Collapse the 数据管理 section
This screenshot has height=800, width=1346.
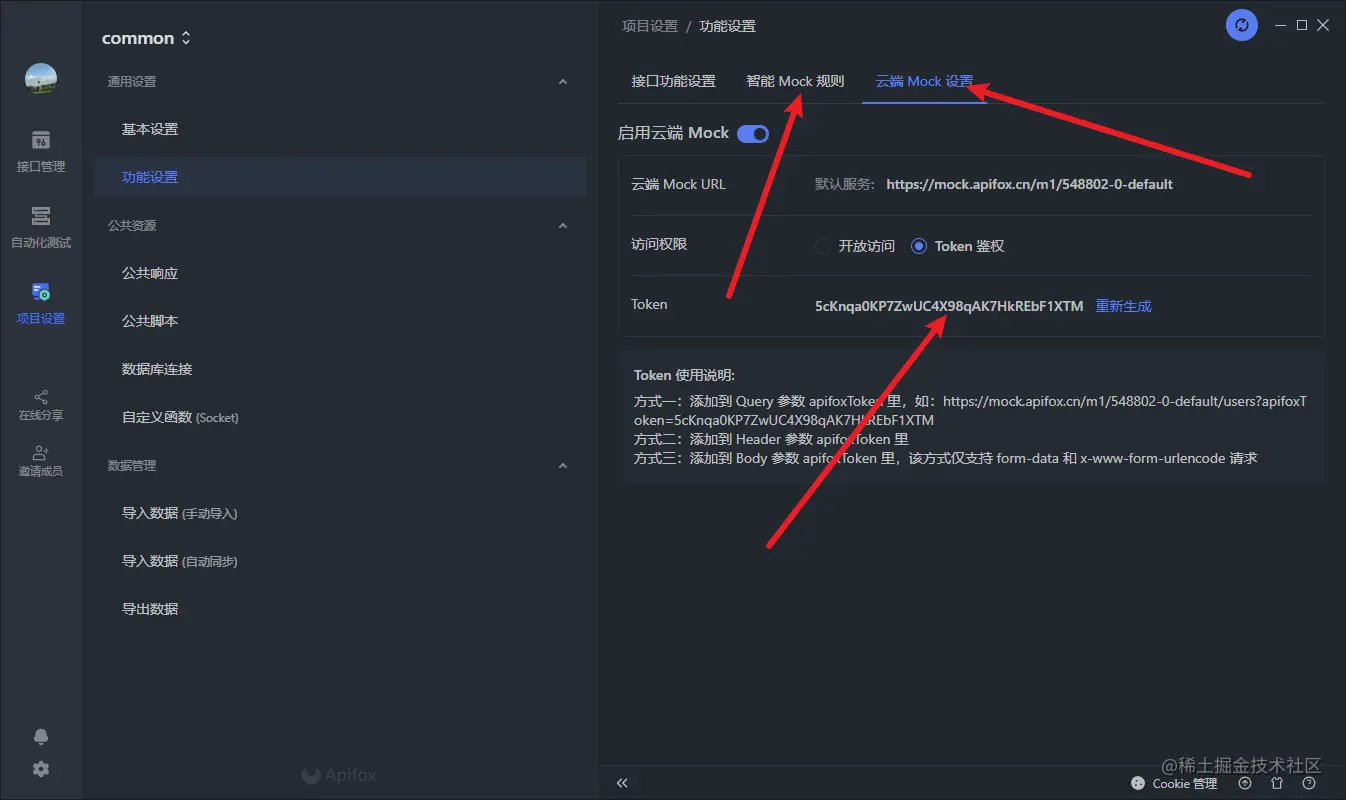(563, 466)
